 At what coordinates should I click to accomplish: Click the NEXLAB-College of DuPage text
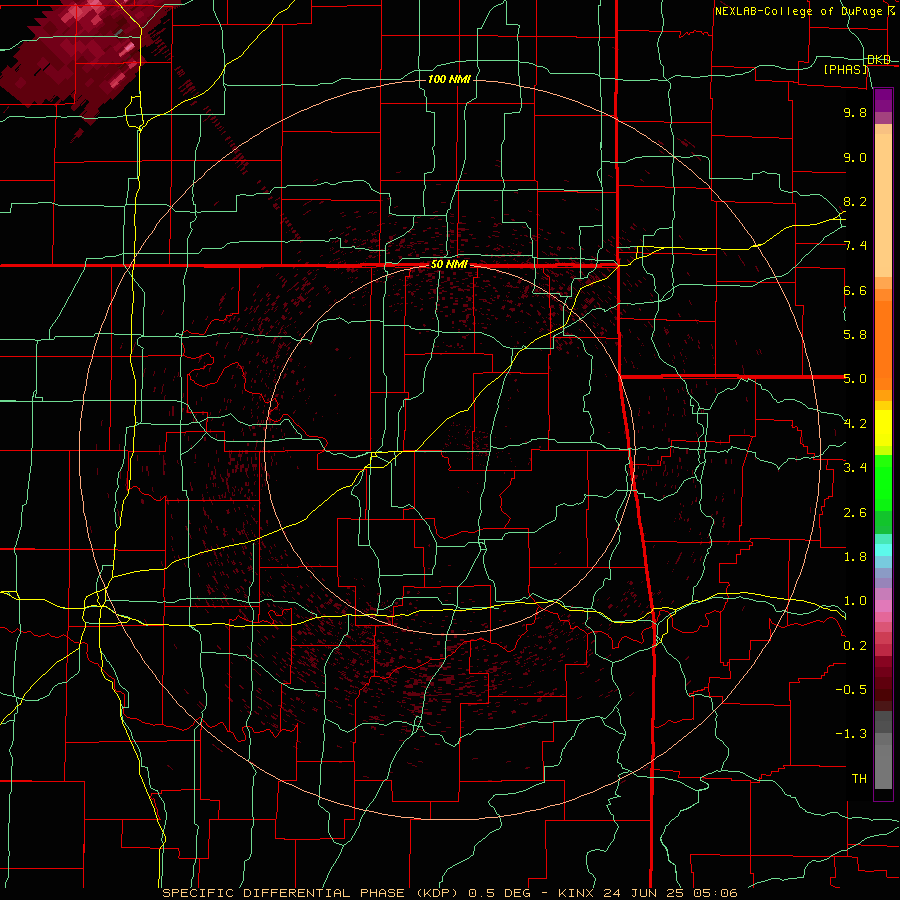pyautogui.click(x=798, y=11)
